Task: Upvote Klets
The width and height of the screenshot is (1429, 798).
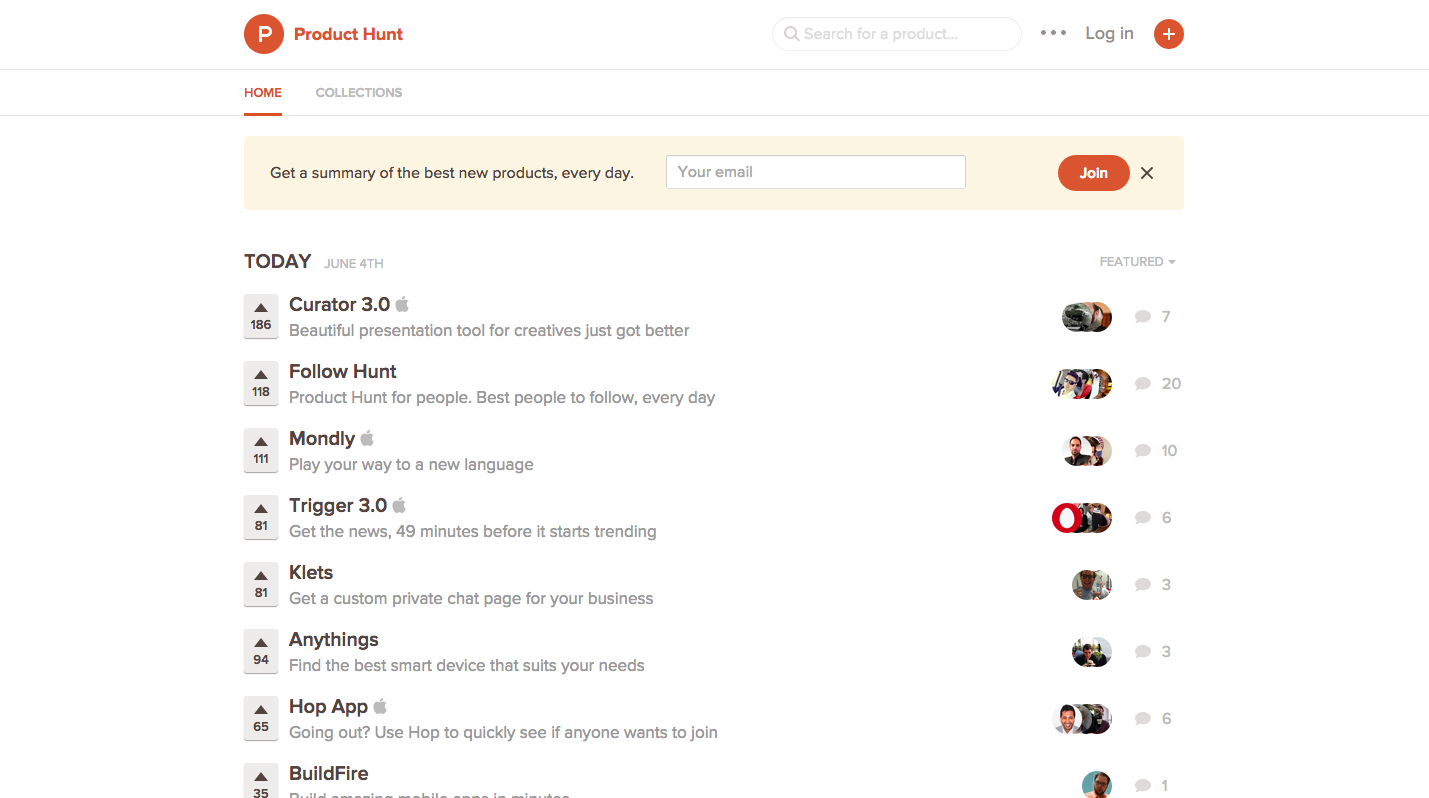Action: tap(261, 585)
